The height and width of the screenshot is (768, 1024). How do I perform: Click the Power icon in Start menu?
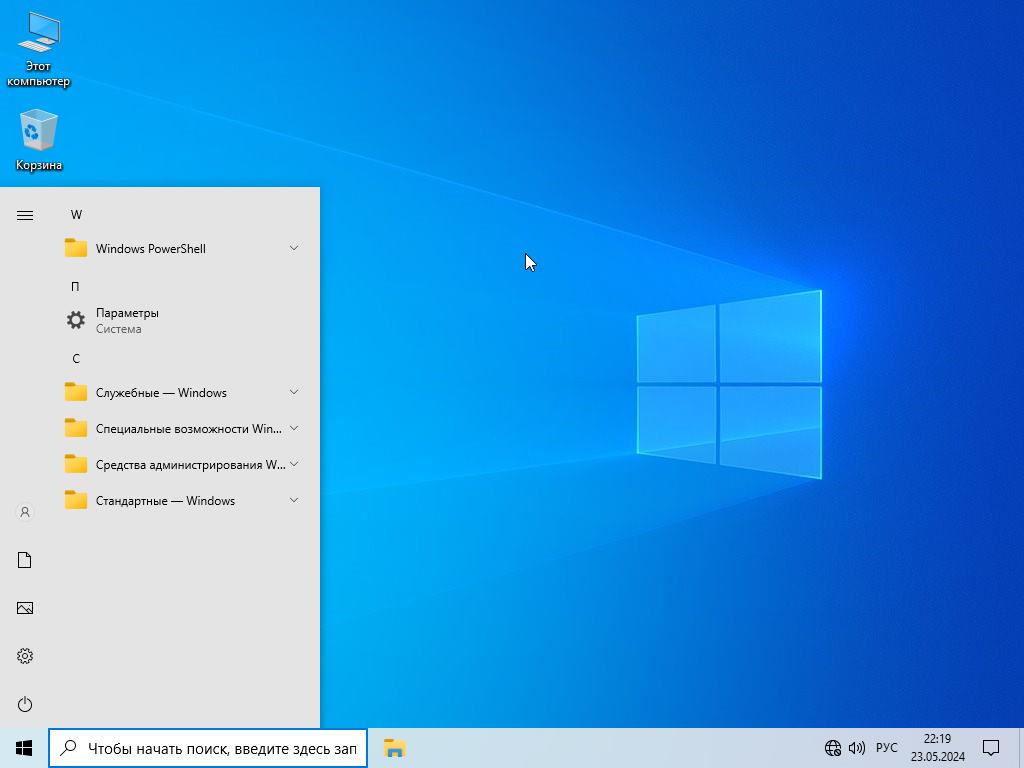[25, 704]
